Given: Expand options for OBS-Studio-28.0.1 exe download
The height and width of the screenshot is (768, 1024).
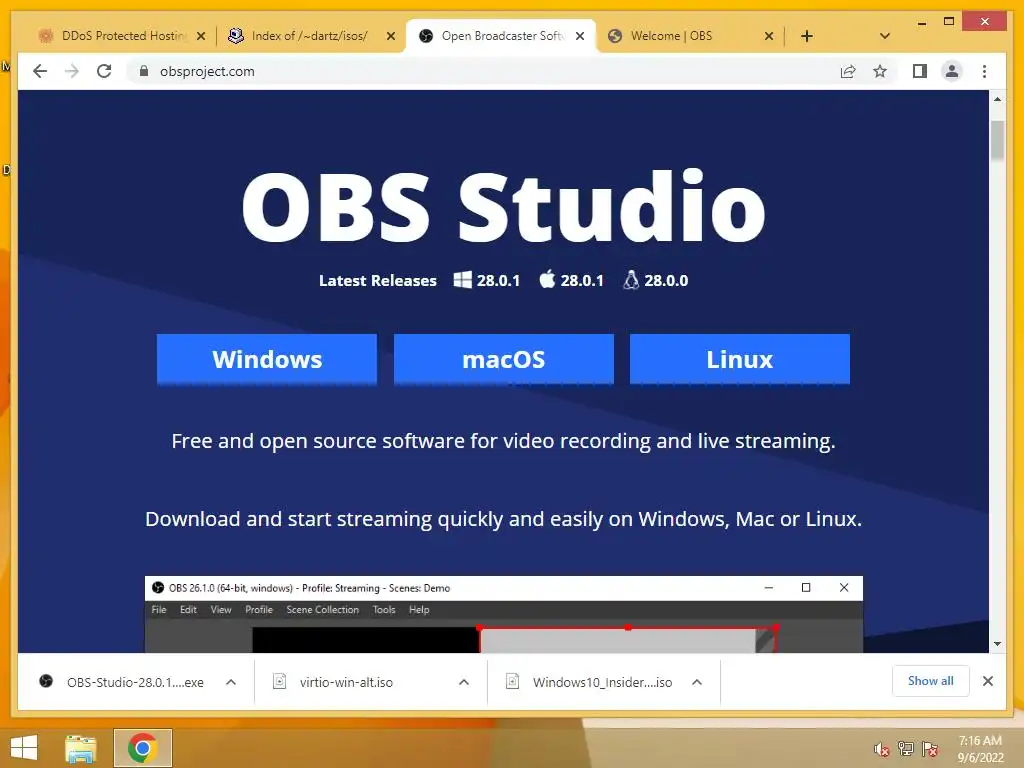Looking at the screenshot, I should pos(231,682).
